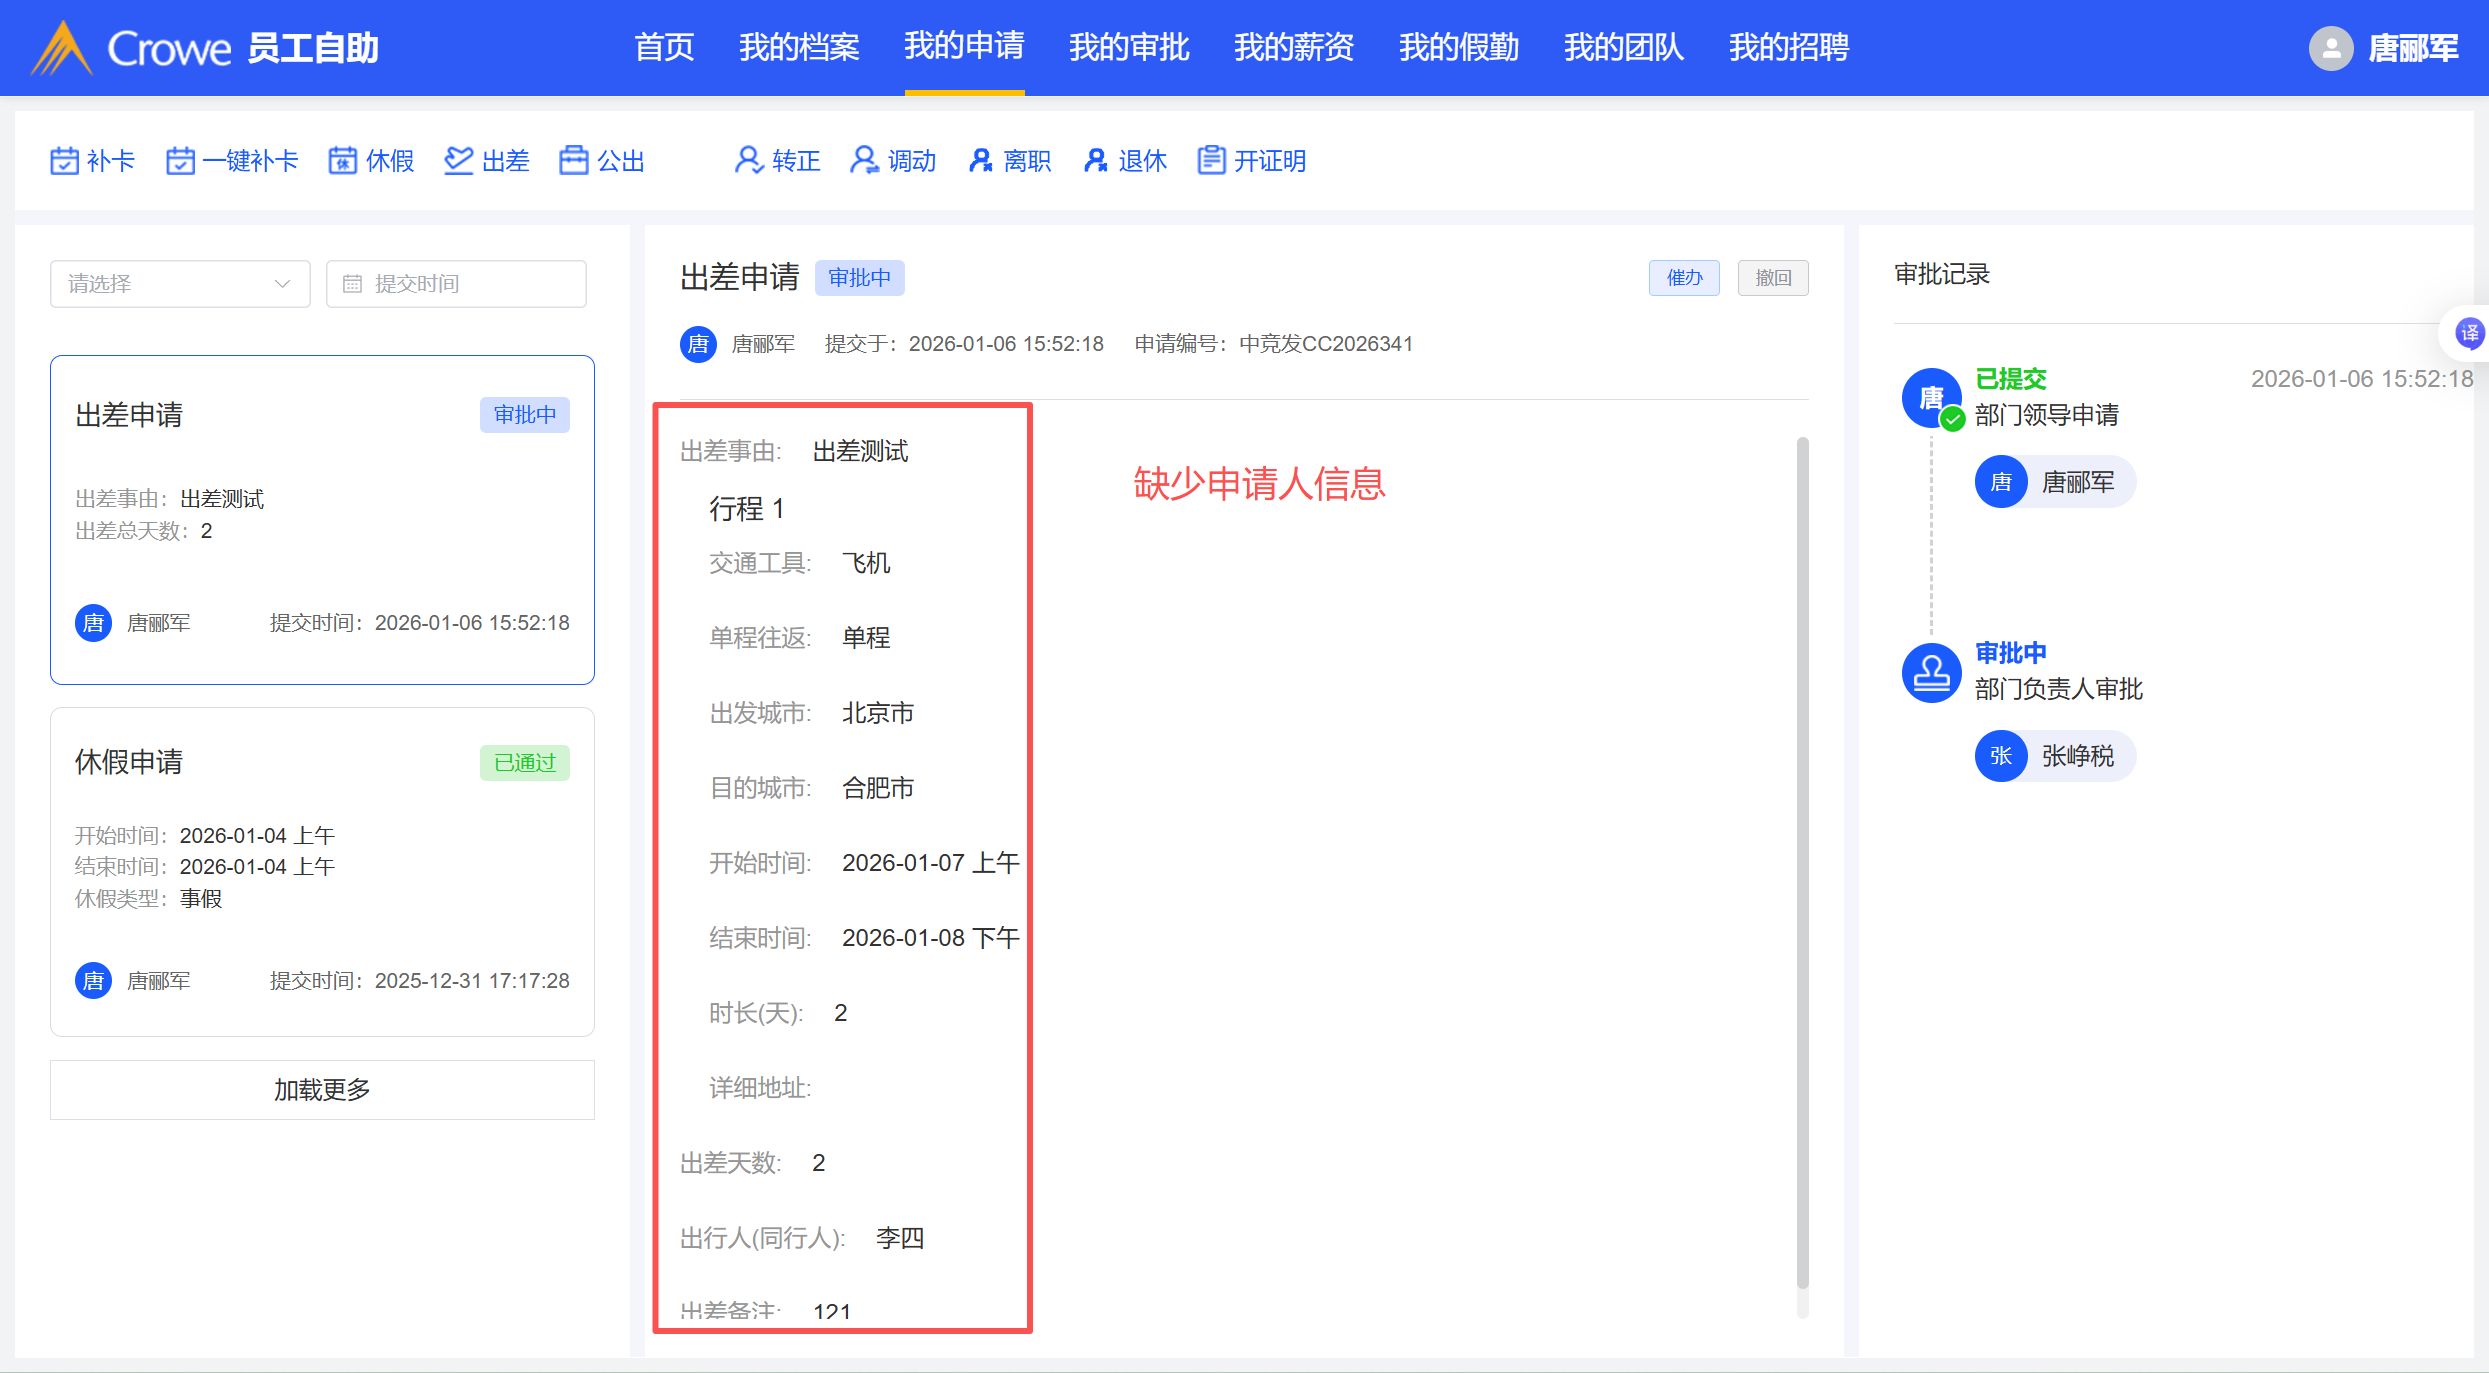Click the floating translate icon at right edge
2489x1373 pixels.
2470,333
